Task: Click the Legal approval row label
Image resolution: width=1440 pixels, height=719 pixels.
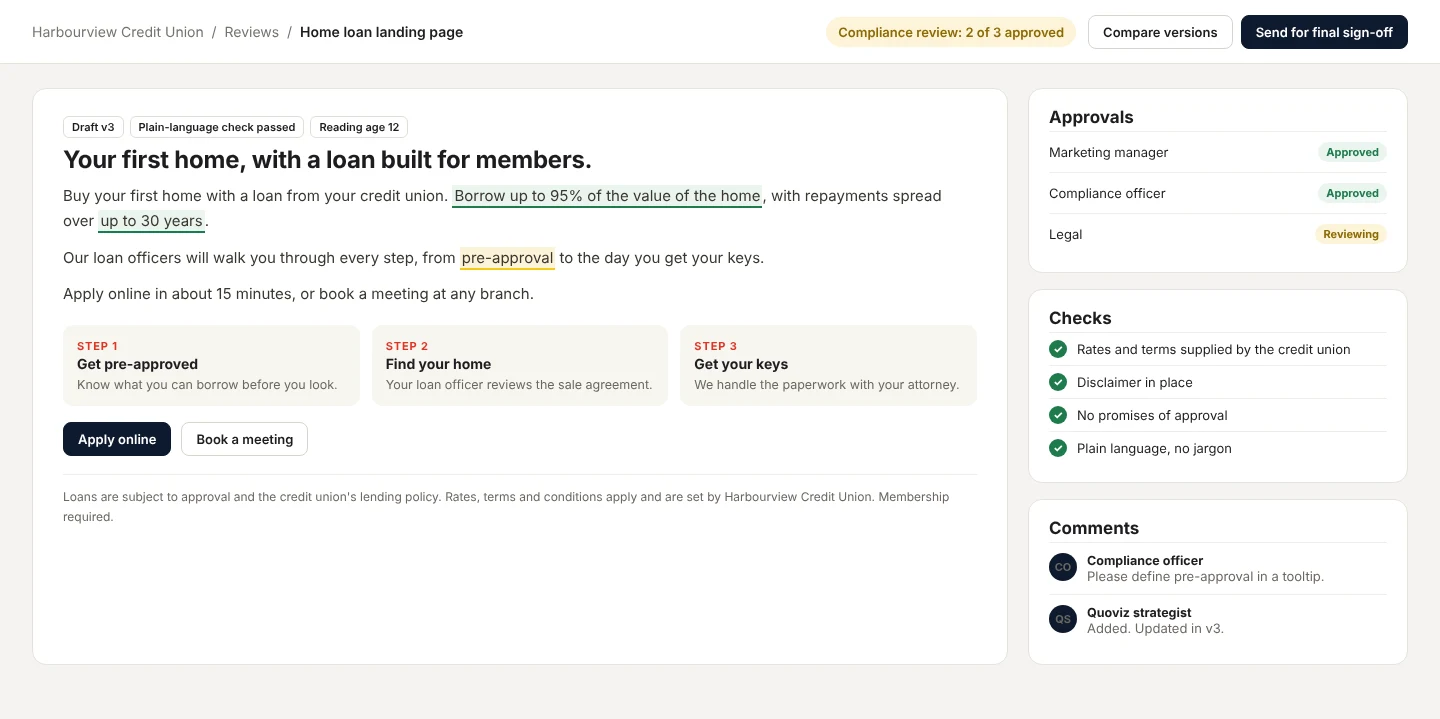Action: pos(1066,234)
